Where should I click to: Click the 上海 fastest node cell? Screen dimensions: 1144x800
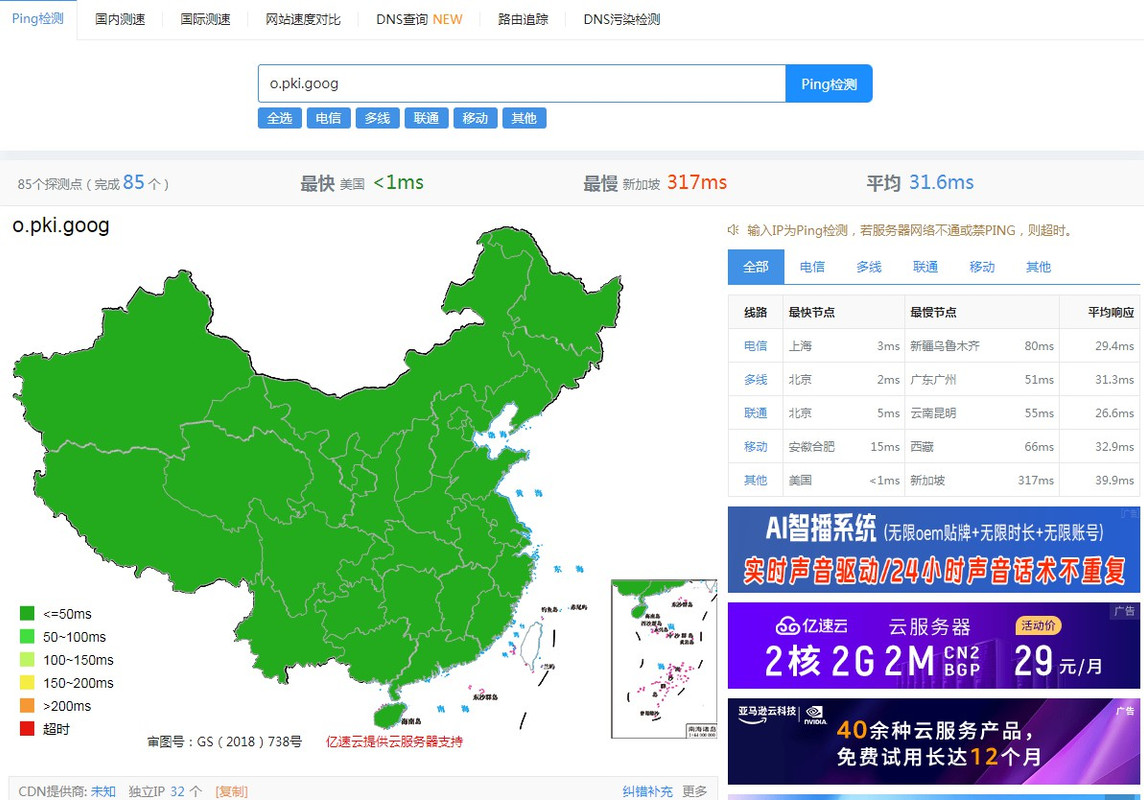[x=800, y=346]
